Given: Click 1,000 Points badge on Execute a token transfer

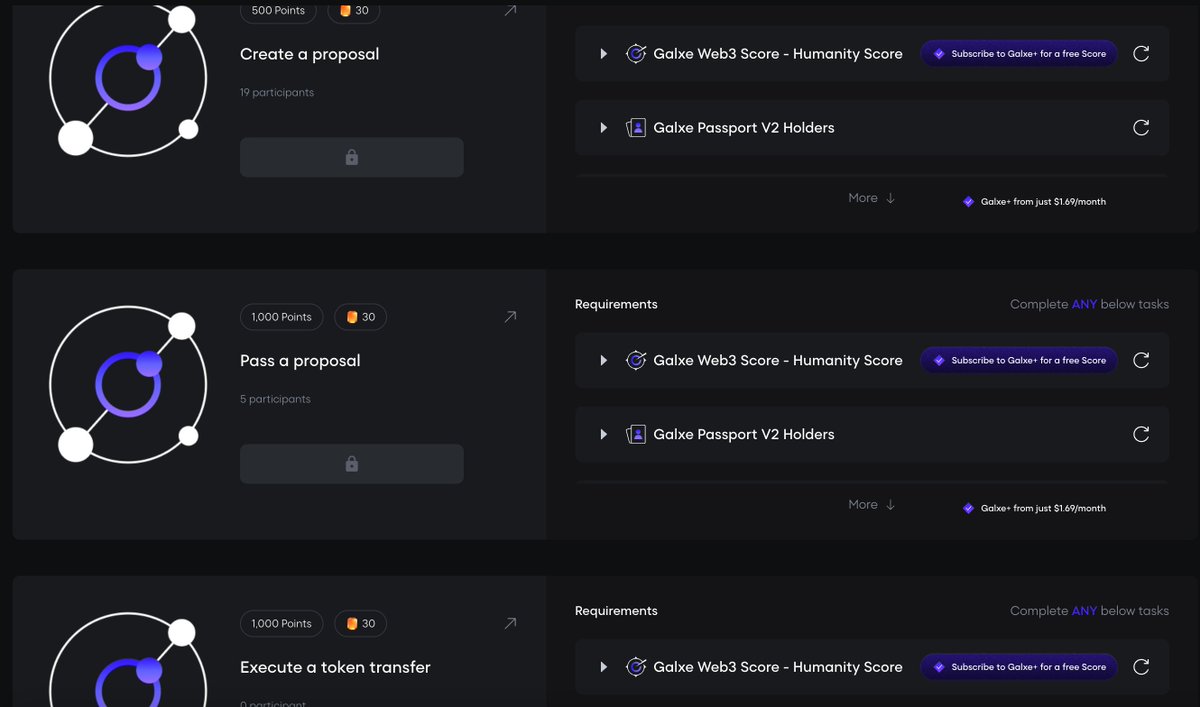Looking at the screenshot, I should coord(282,623).
